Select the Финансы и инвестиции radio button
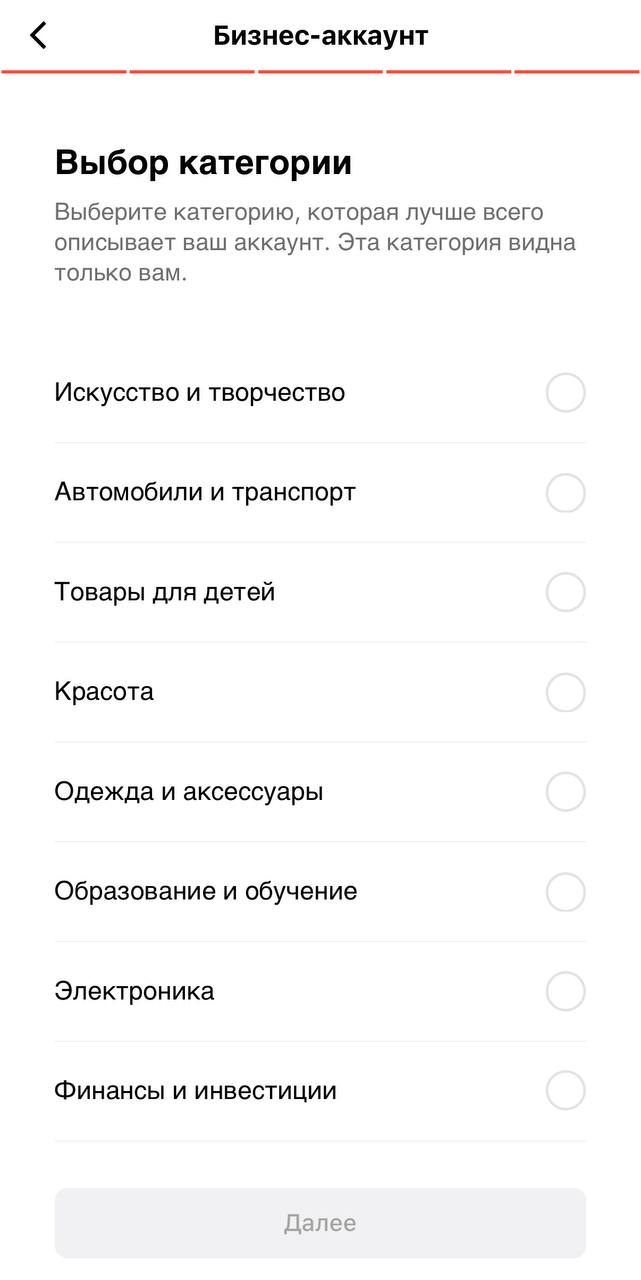The width and height of the screenshot is (641, 1280). point(565,1091)
